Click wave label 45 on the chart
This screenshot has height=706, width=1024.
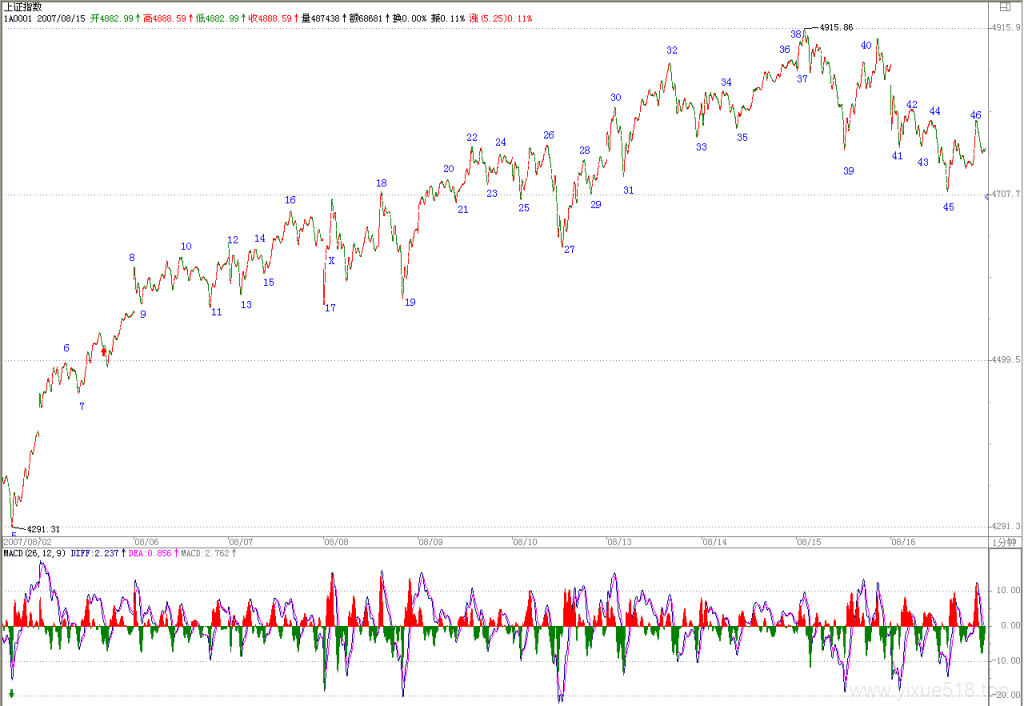click(948, 207)
